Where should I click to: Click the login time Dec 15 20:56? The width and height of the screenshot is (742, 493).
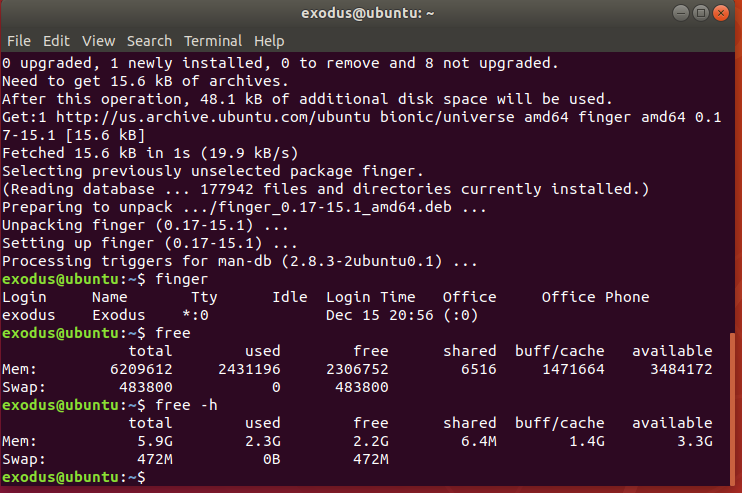pos(380,315)
